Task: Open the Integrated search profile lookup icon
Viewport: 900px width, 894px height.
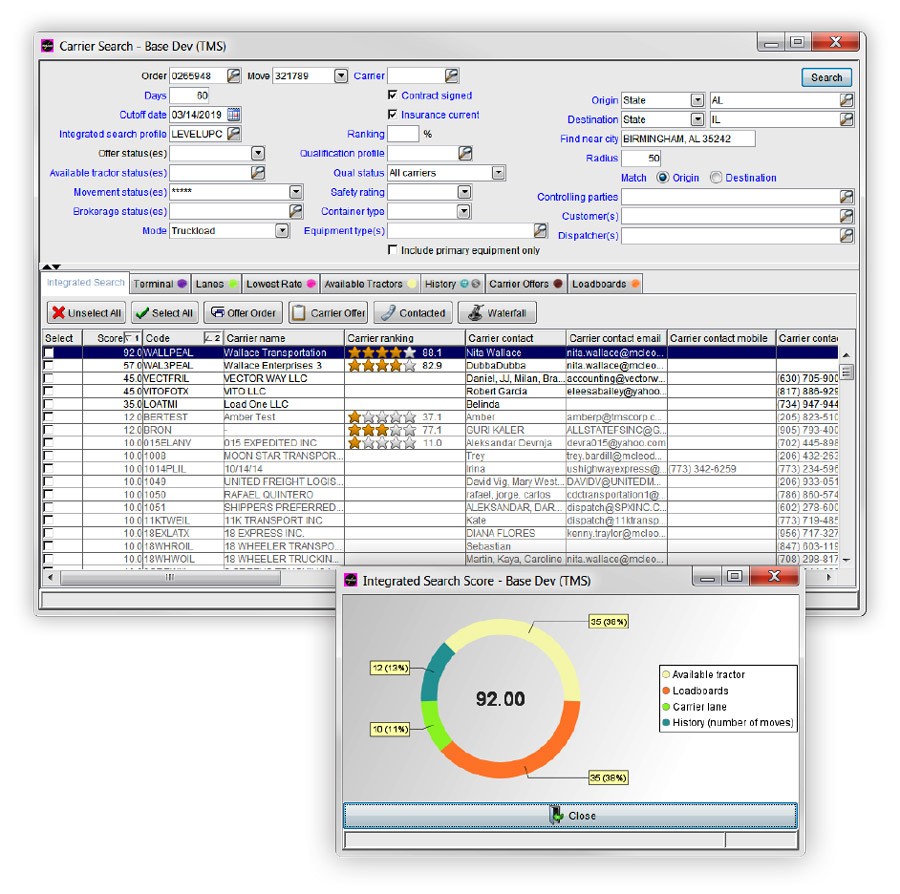Action: click(233, 133)
